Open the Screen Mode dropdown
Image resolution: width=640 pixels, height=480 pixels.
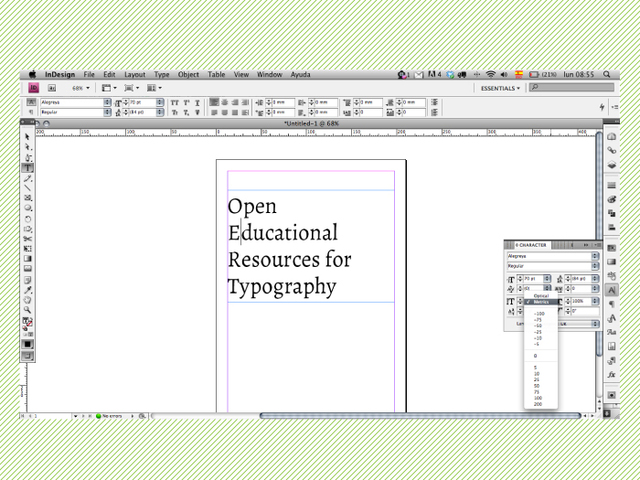click(131, 88)
